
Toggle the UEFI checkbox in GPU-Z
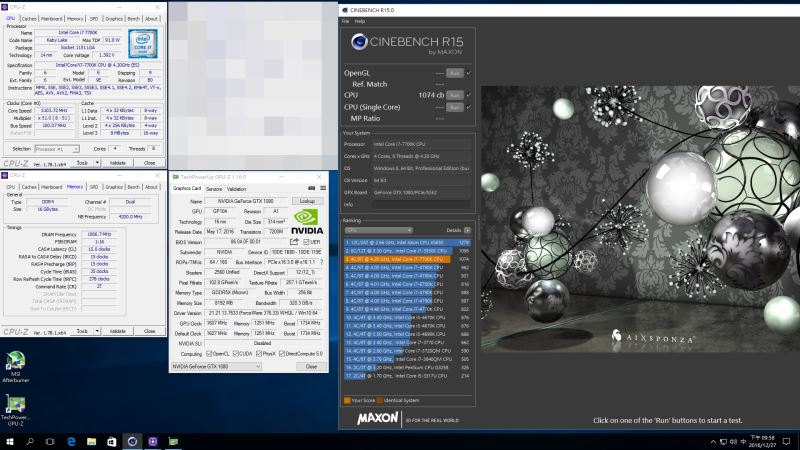coord(306,242)
